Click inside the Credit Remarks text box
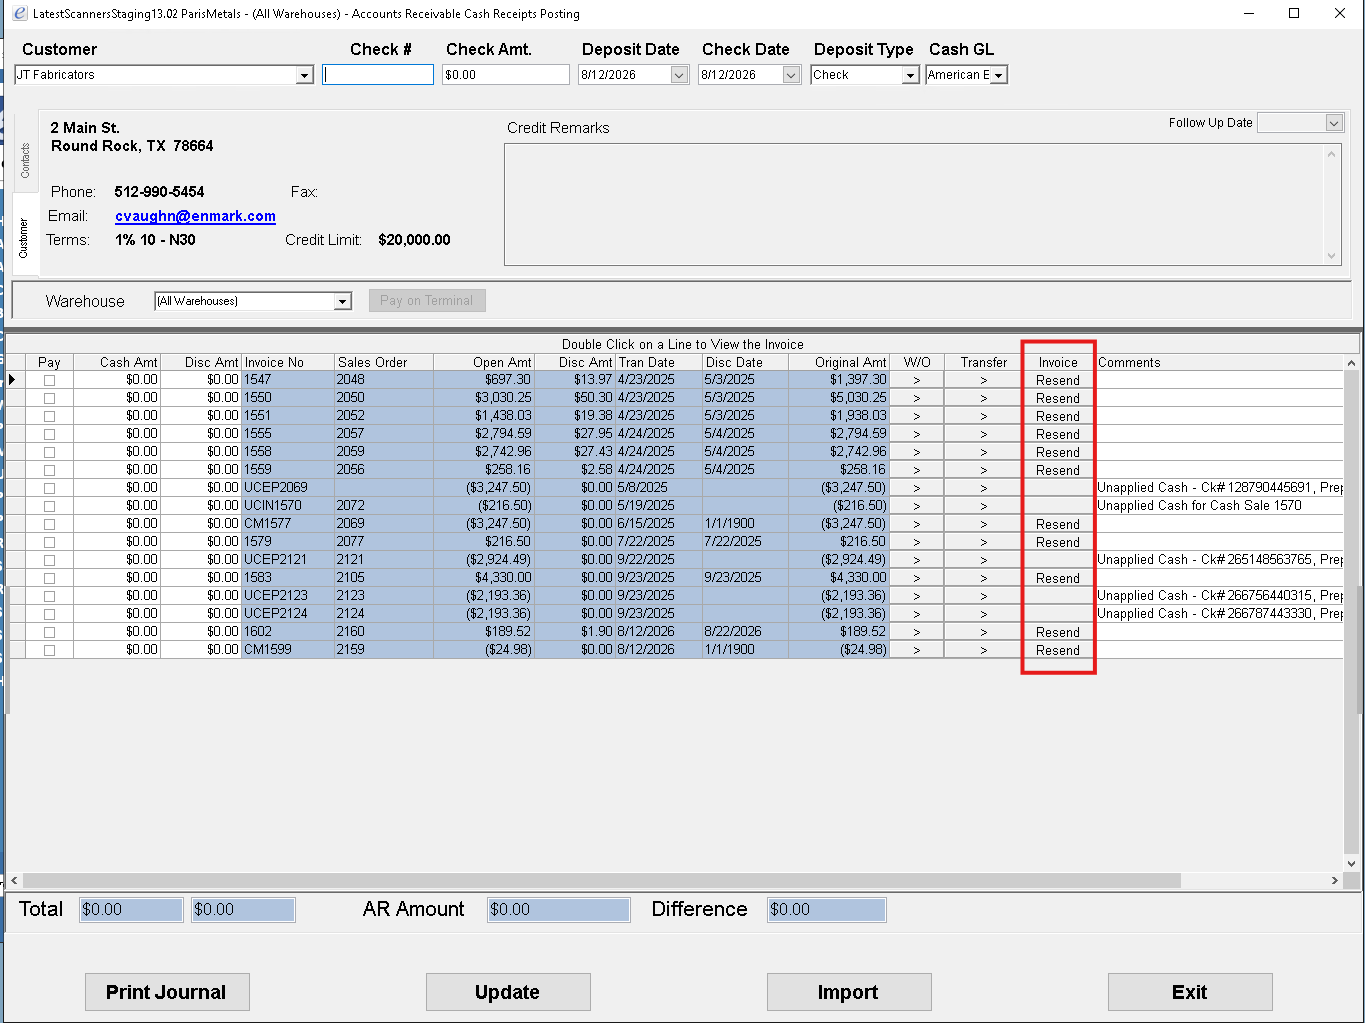Image resolution: width=1365 pixels, height=1023 pixels. click(914, 204)
